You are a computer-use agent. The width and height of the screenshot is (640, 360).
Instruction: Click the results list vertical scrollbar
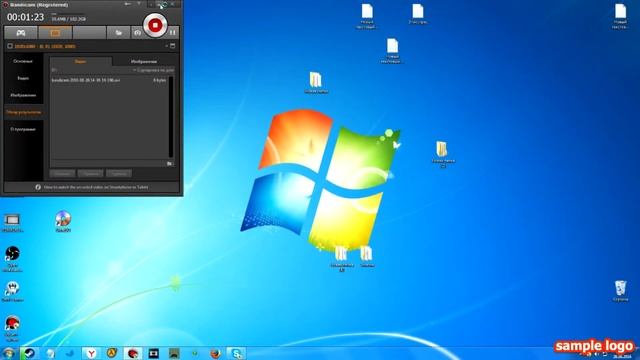point(171,117)
